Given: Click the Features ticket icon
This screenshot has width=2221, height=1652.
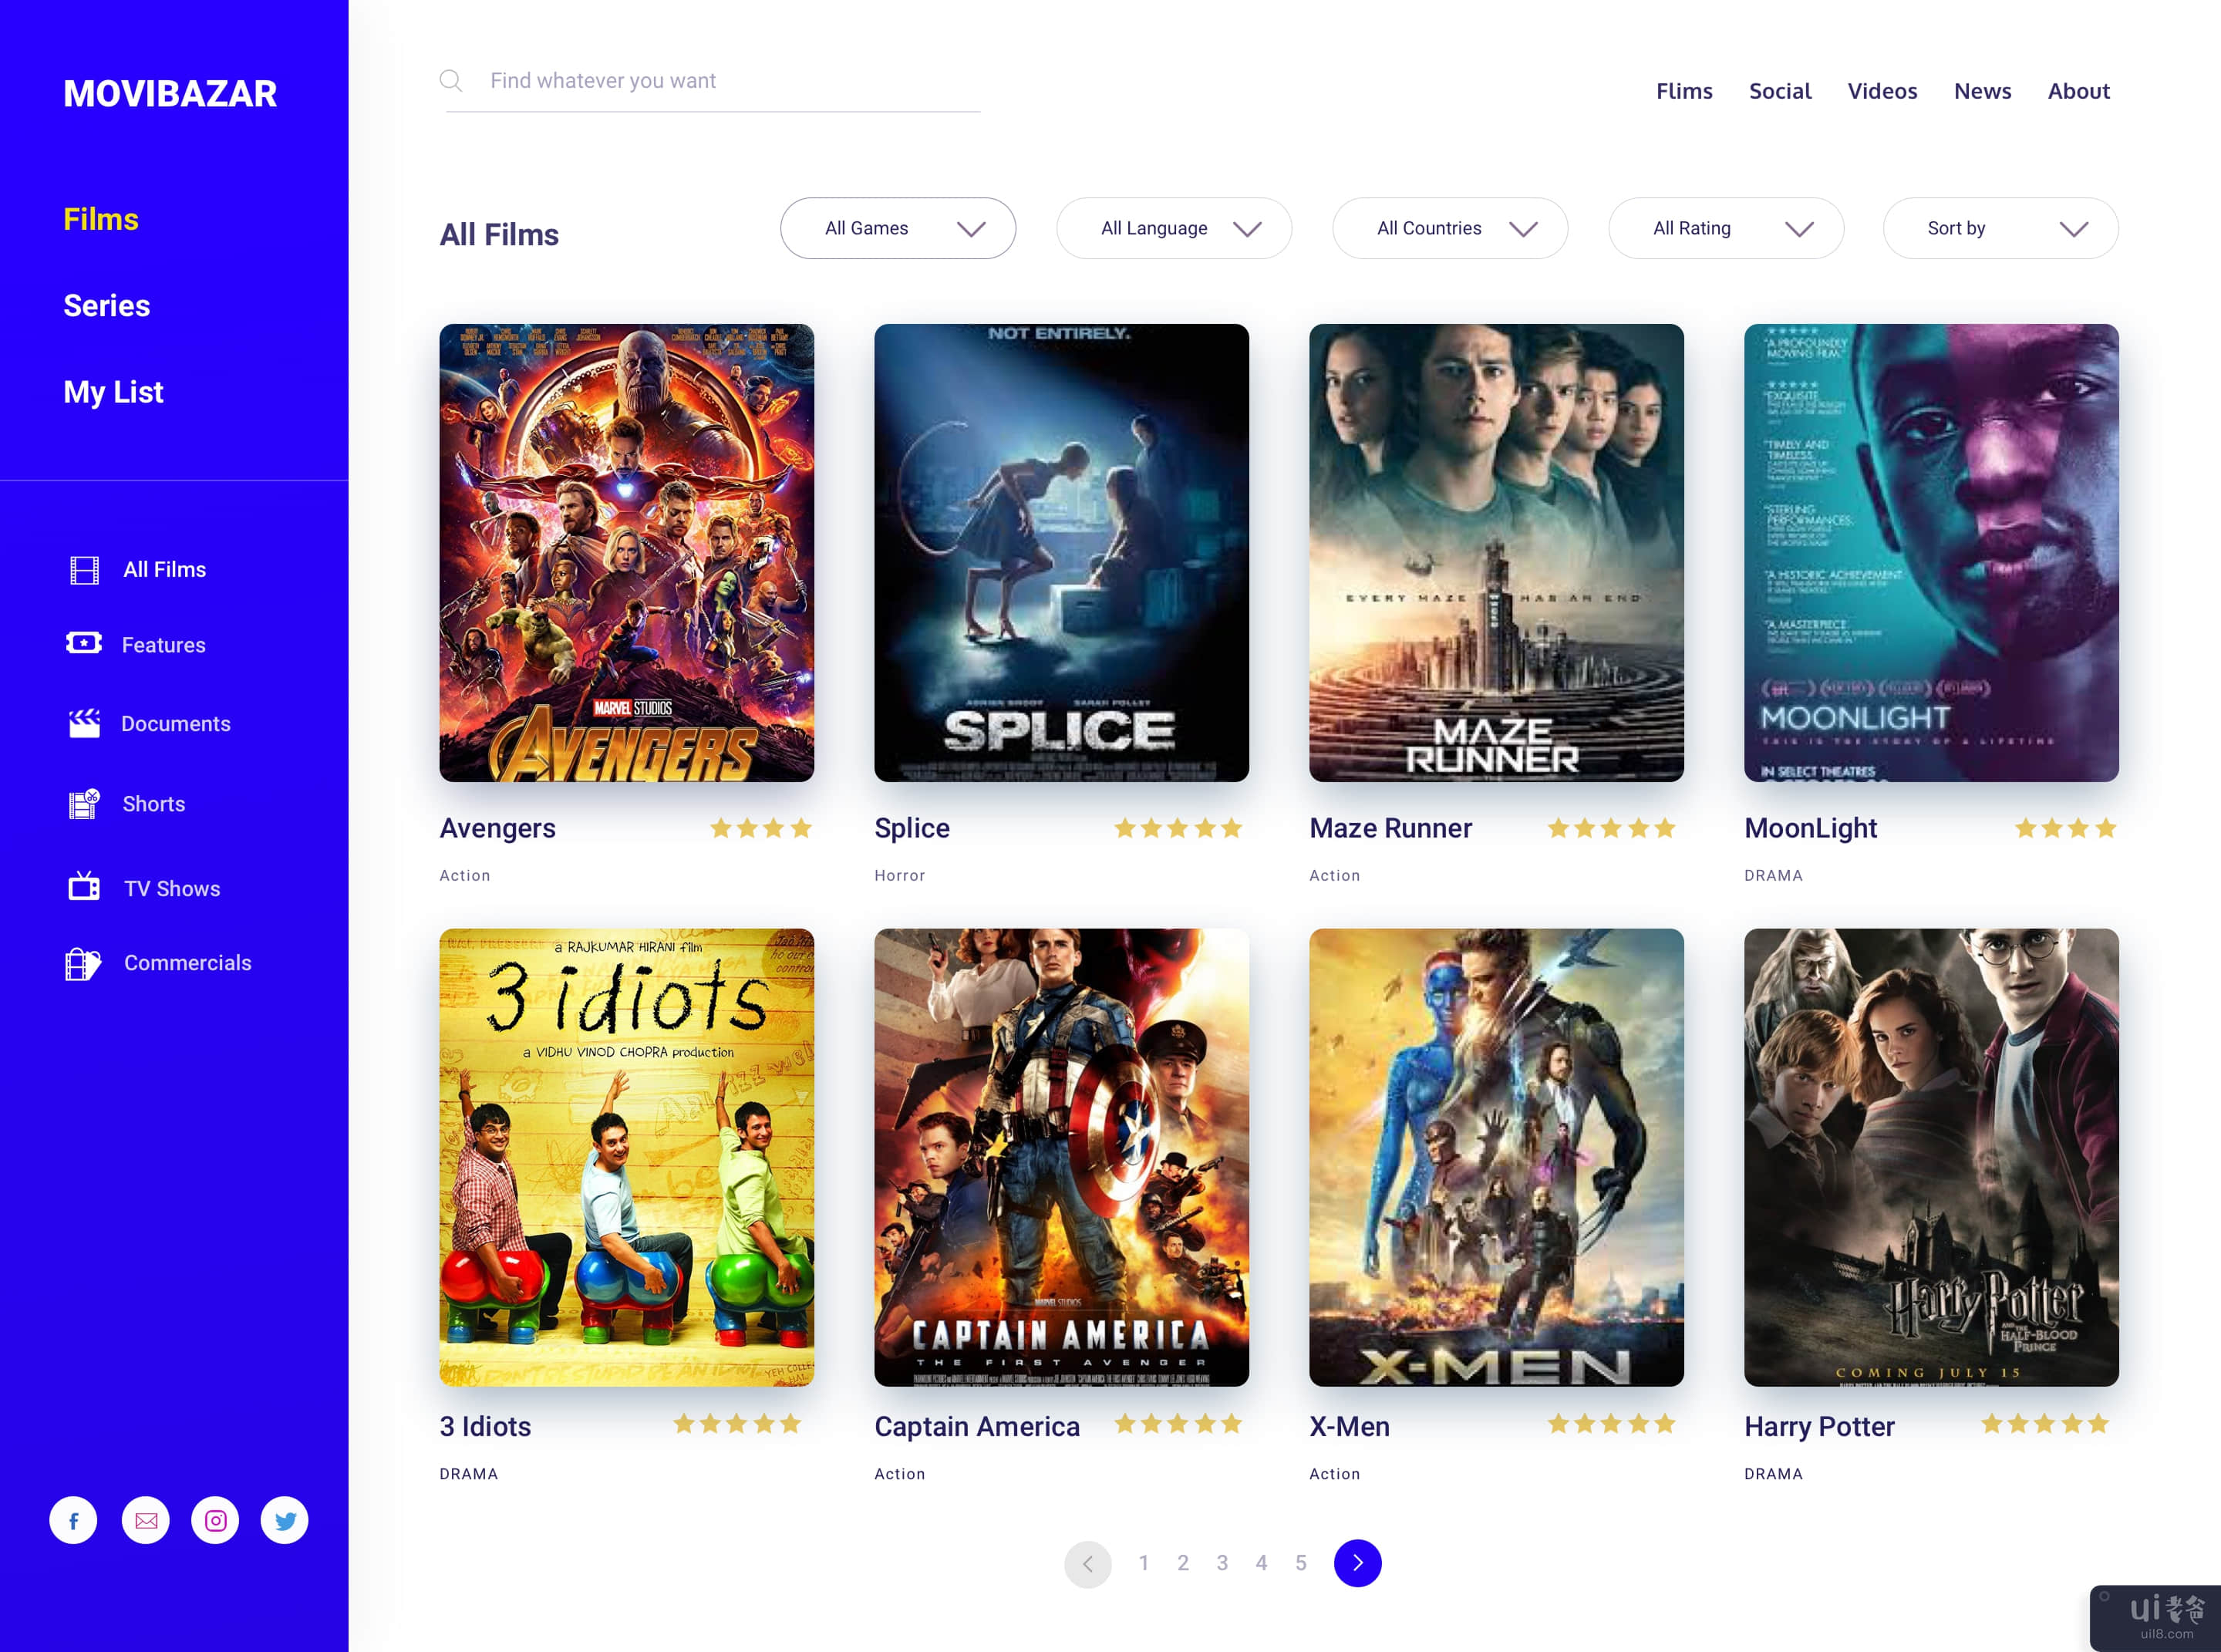Looking at the screenshot, I should (84, 643).
